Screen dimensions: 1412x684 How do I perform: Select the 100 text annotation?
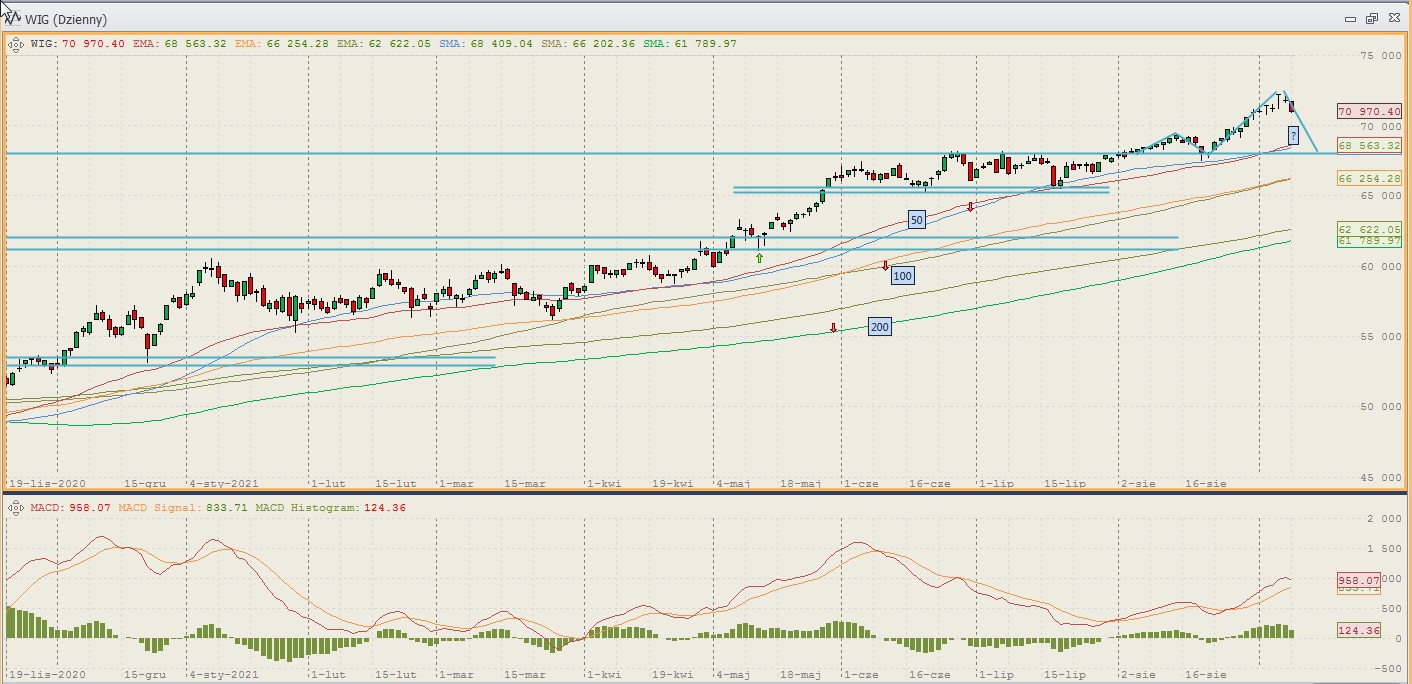tap(902, 275)
